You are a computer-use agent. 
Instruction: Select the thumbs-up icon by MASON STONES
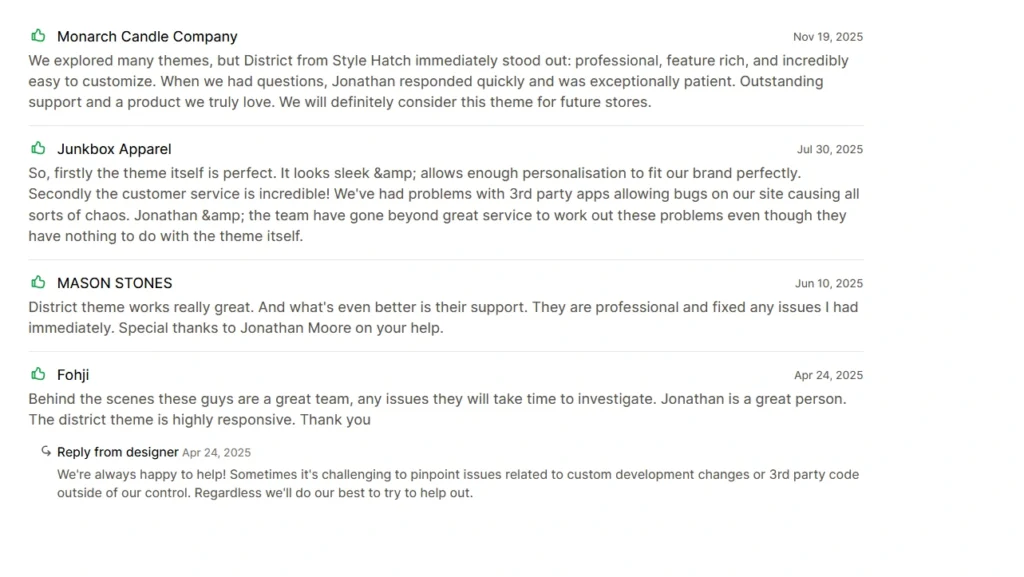pos(38,282)
